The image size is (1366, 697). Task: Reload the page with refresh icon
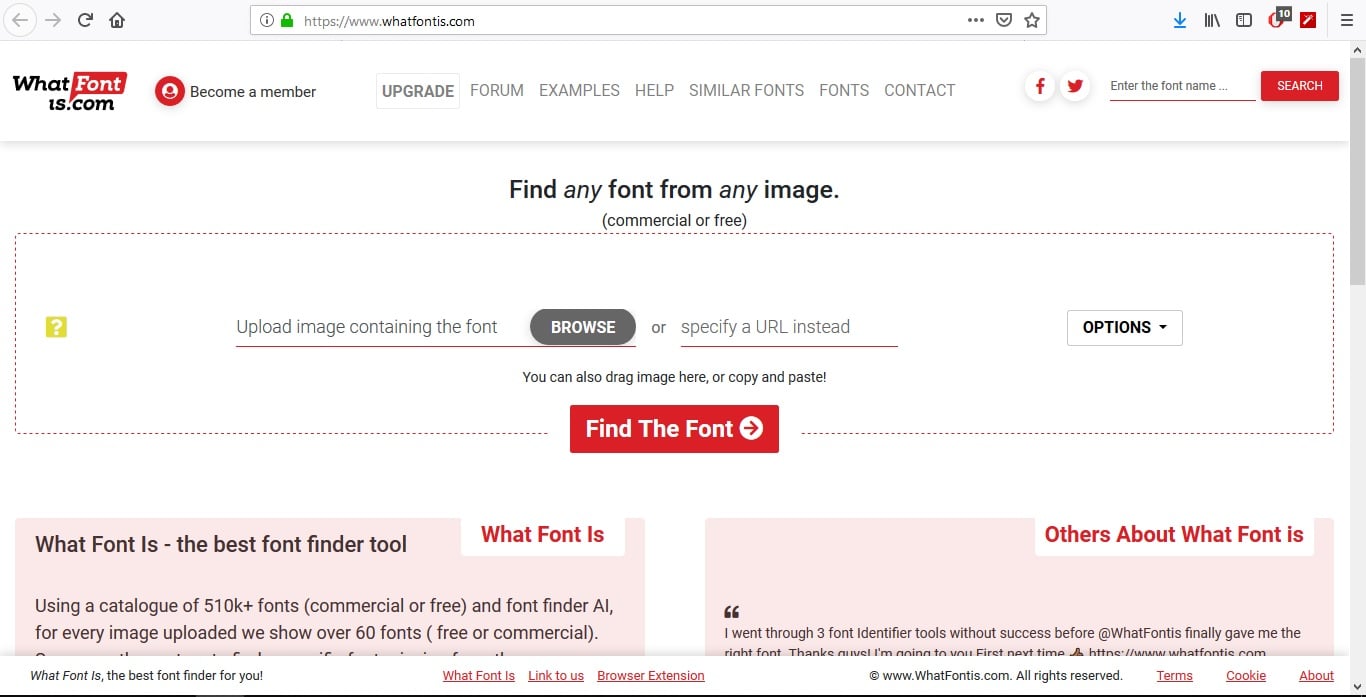(85, 20)
